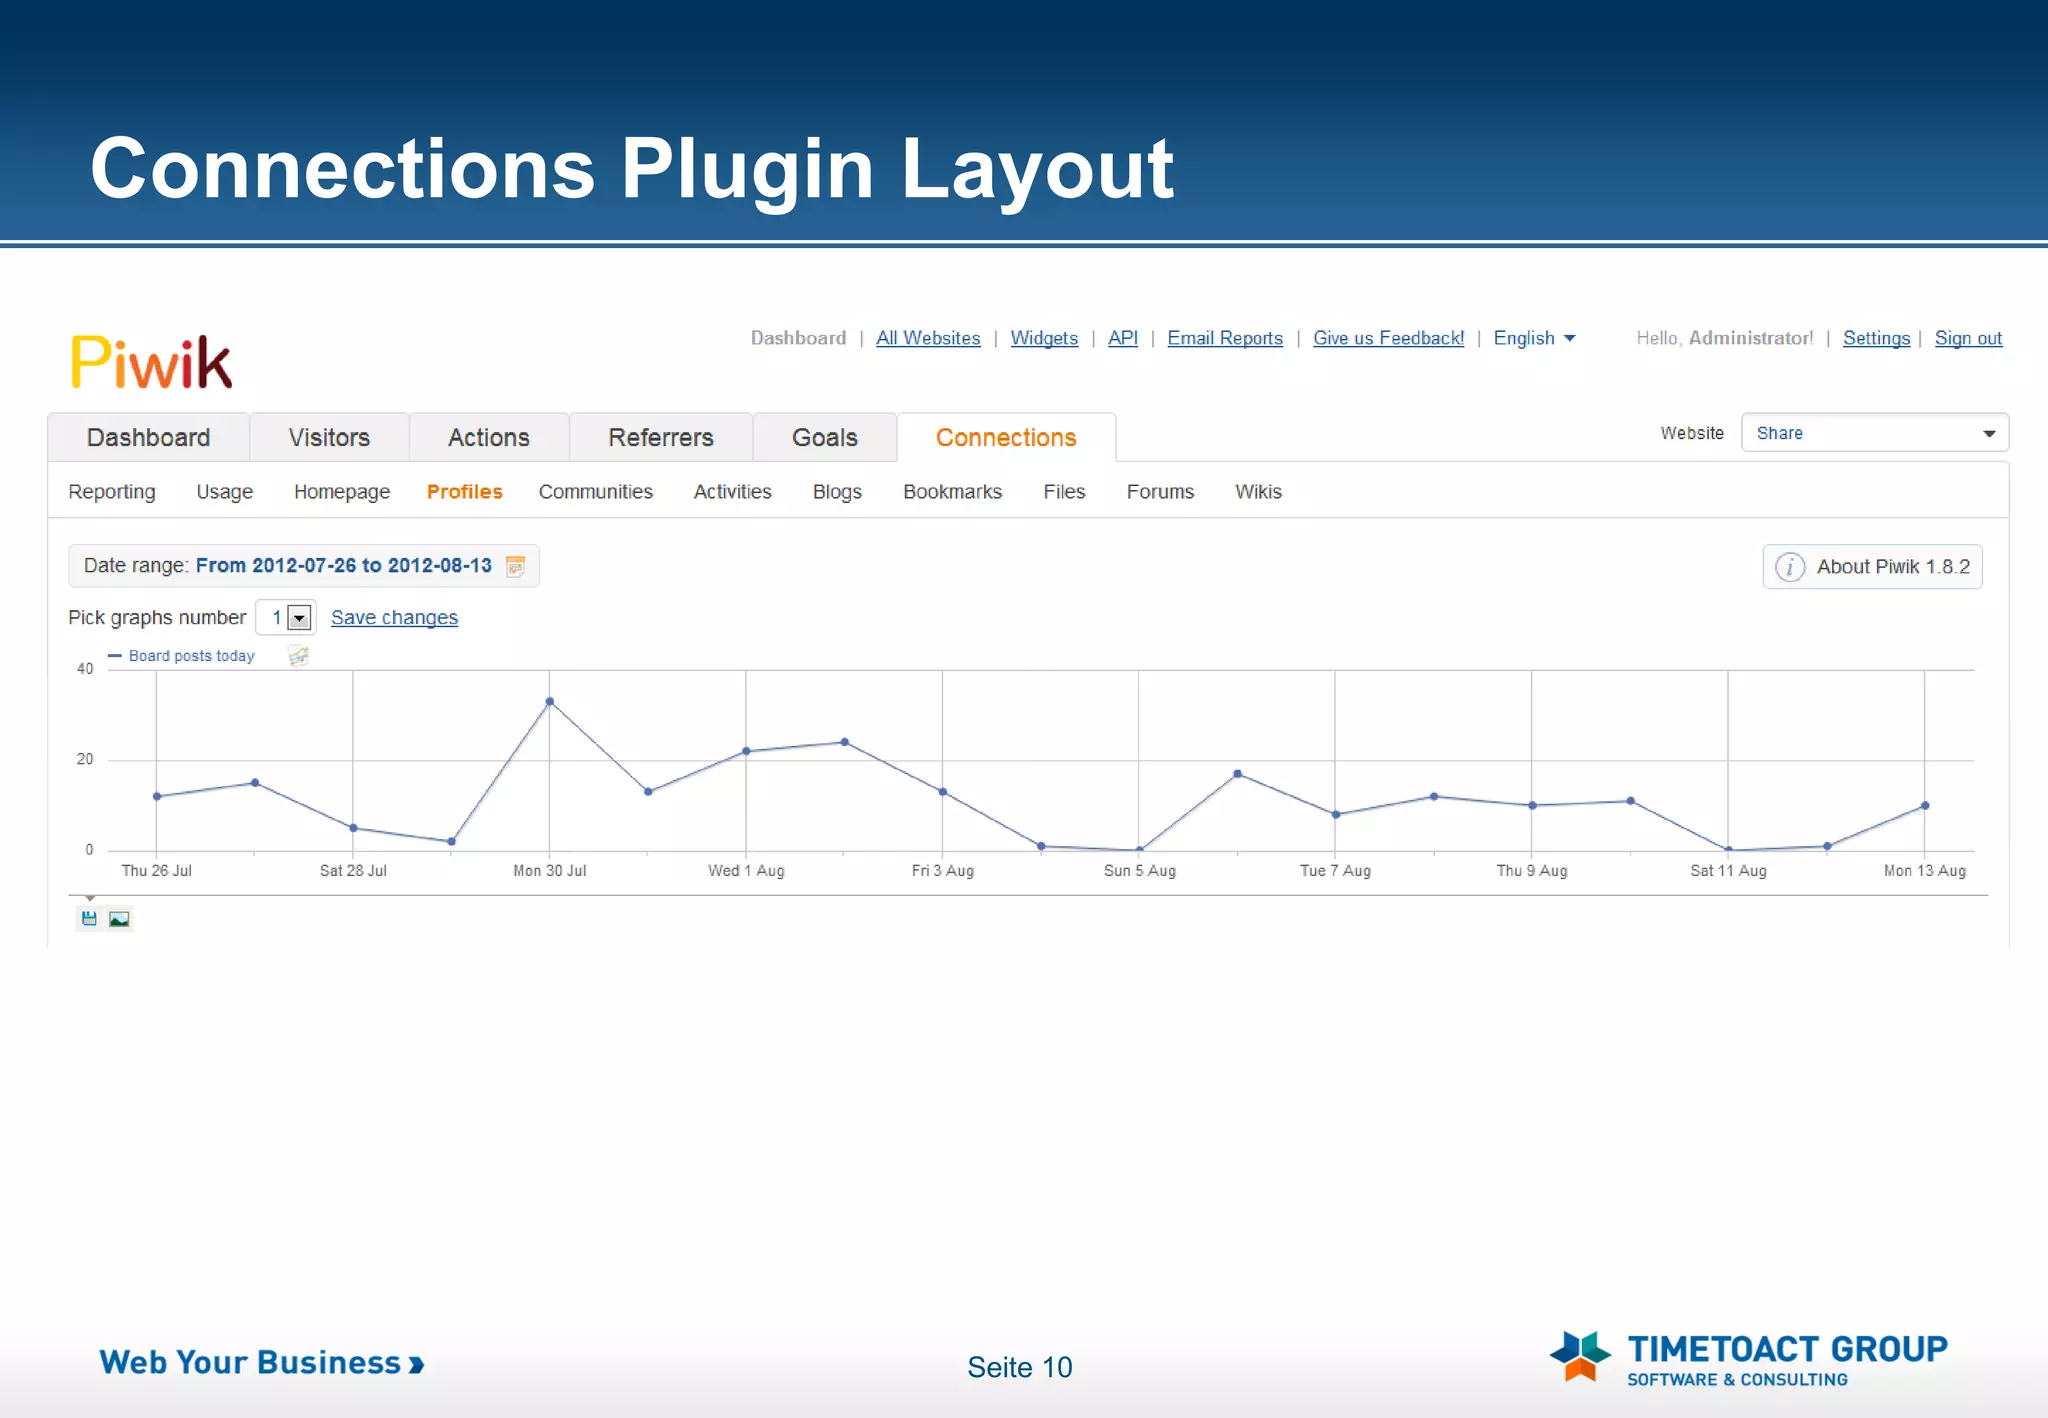Click the date range From 2012-07-26 text
The height and width of the screenshot is (1418, 2048).
coord(343,566)
